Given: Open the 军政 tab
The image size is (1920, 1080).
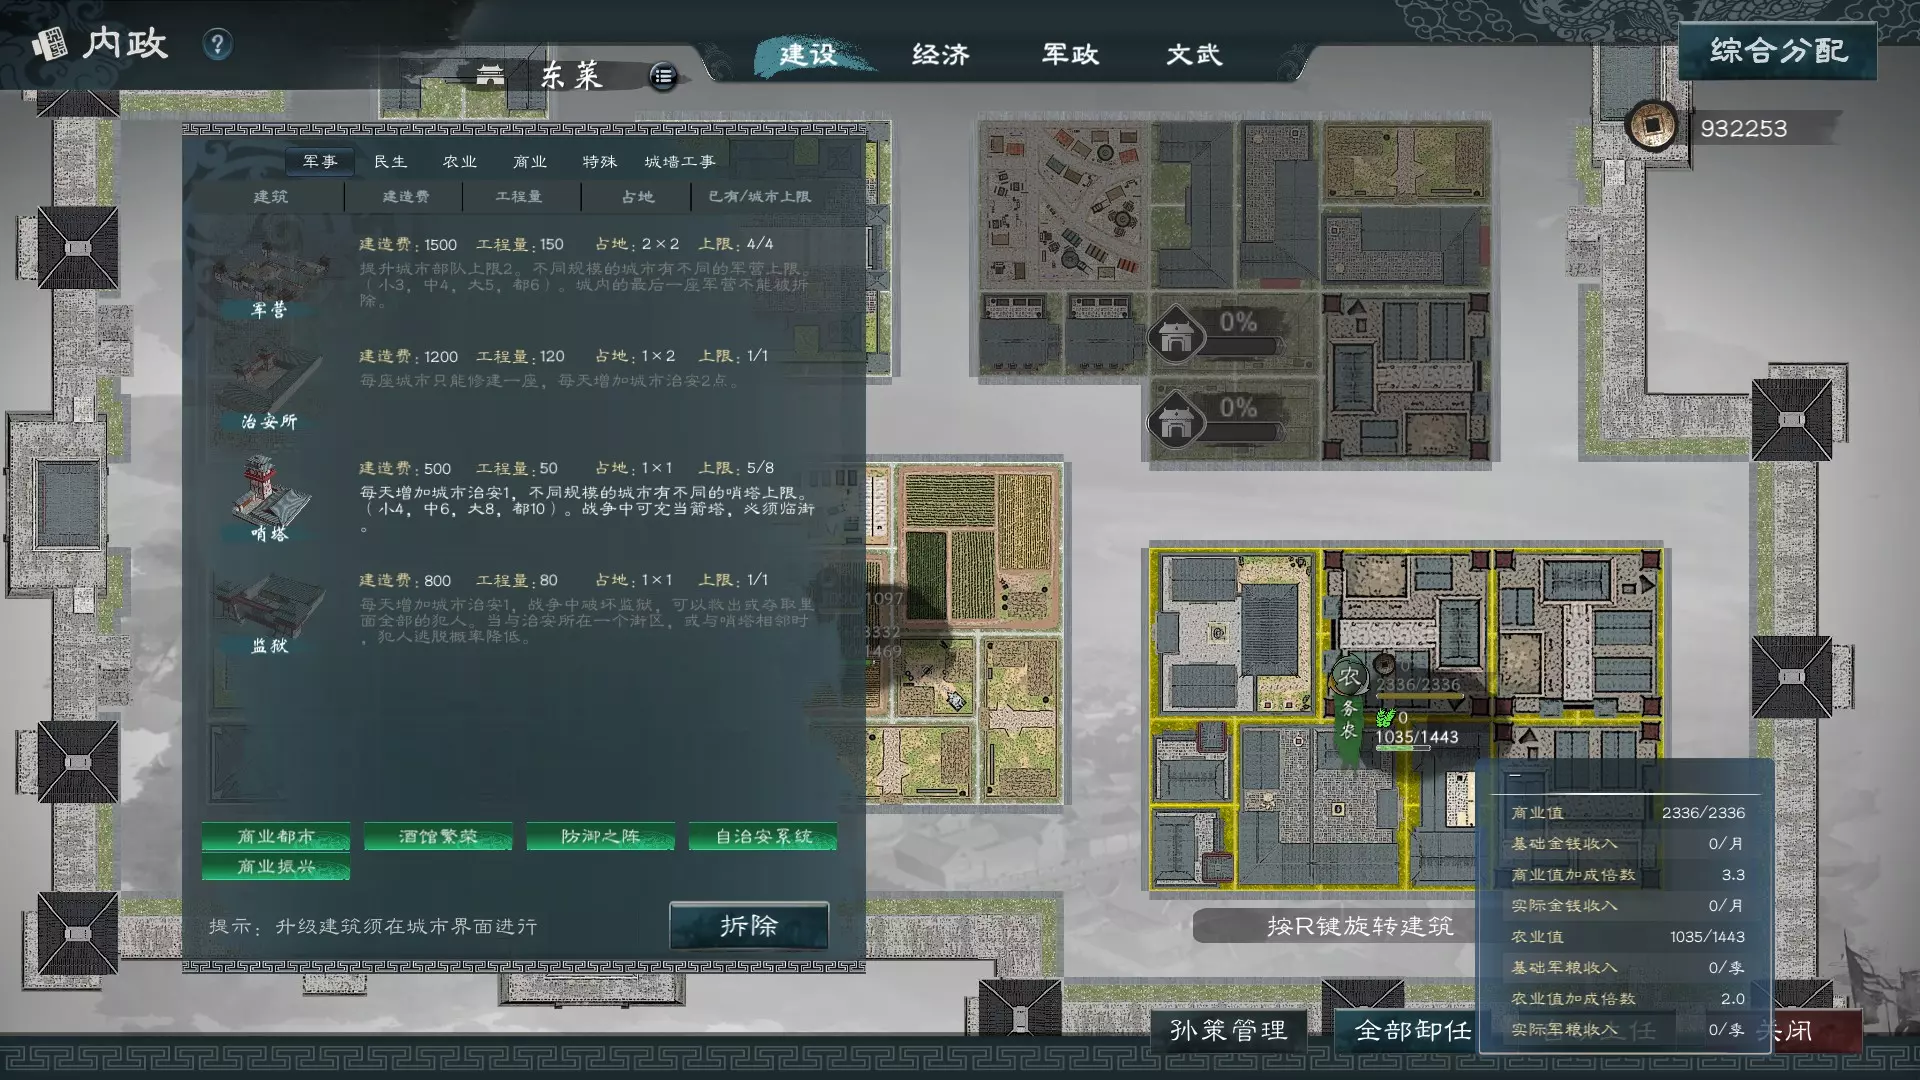Looking at the screenshot, I should coord(1070,54).
